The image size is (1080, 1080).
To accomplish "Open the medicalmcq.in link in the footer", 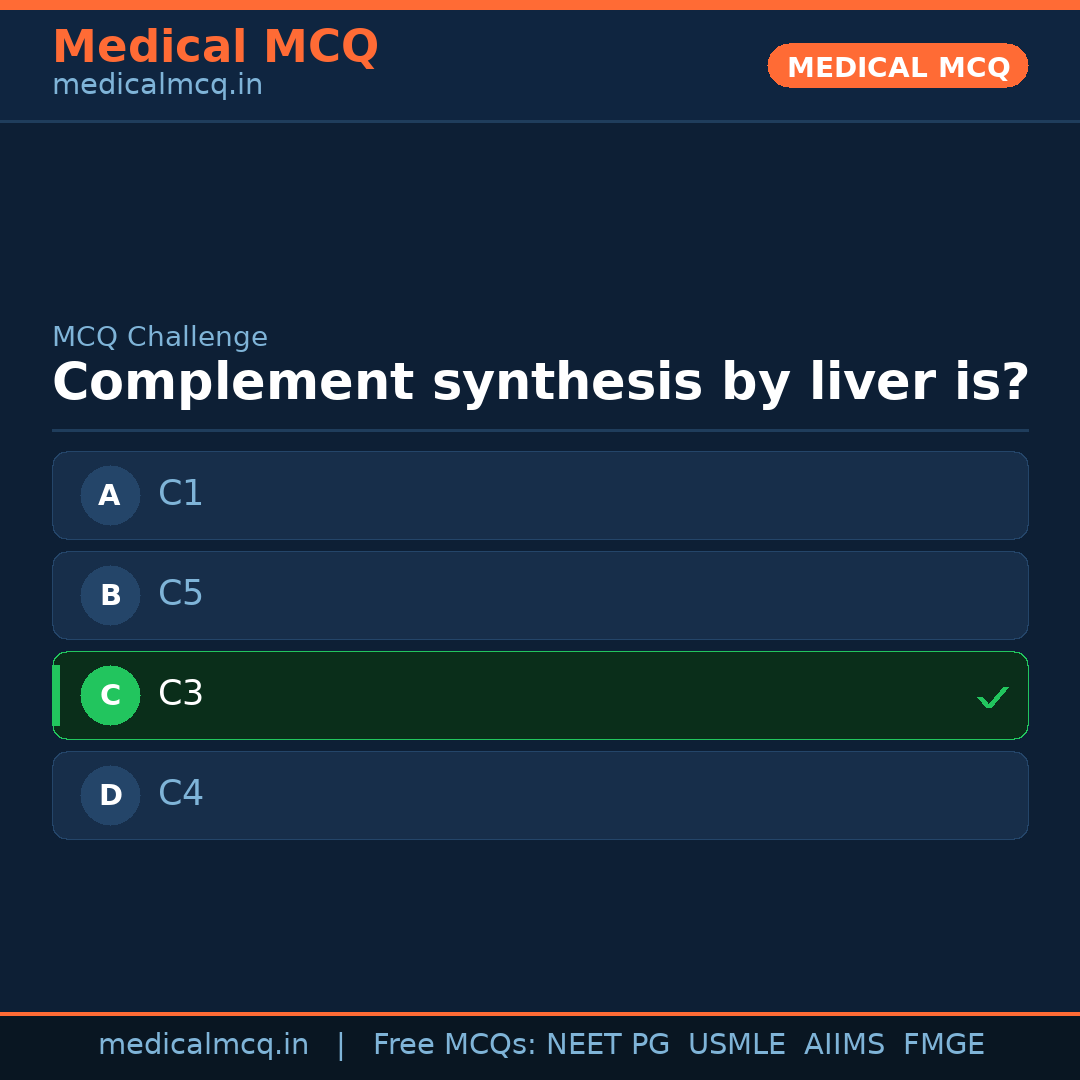I will (x=203, y=1045).
